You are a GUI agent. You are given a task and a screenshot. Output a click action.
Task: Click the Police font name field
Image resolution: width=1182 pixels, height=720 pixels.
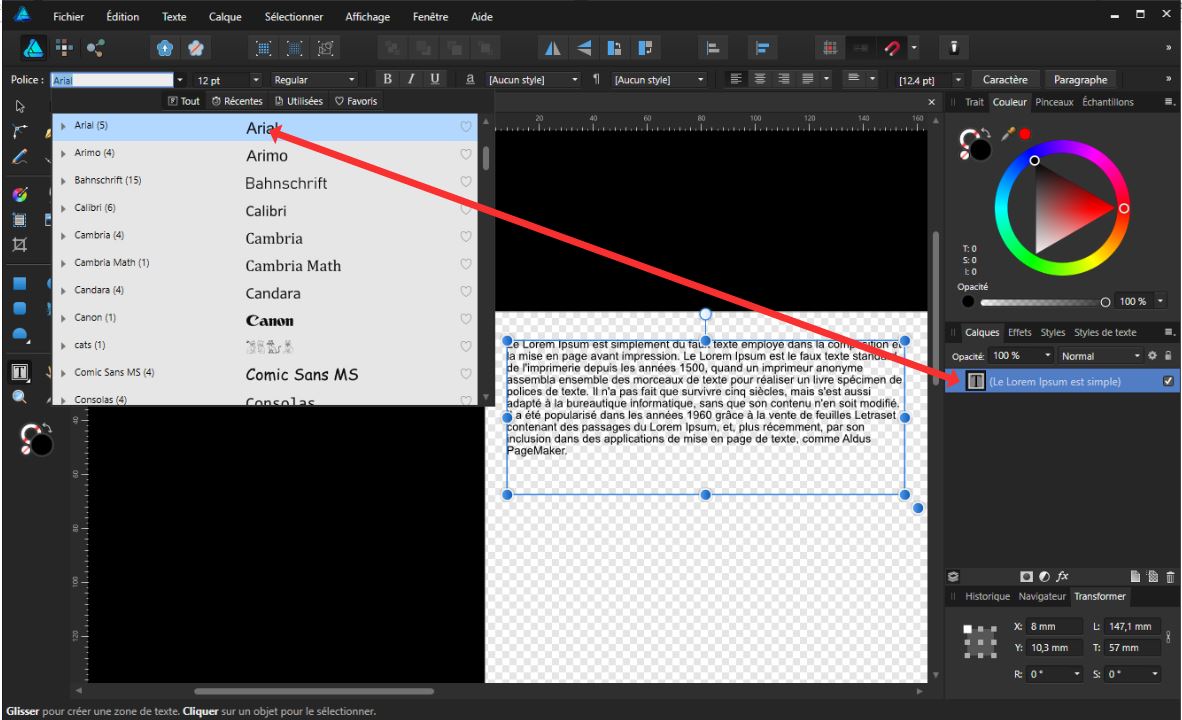tap(112, 79)
